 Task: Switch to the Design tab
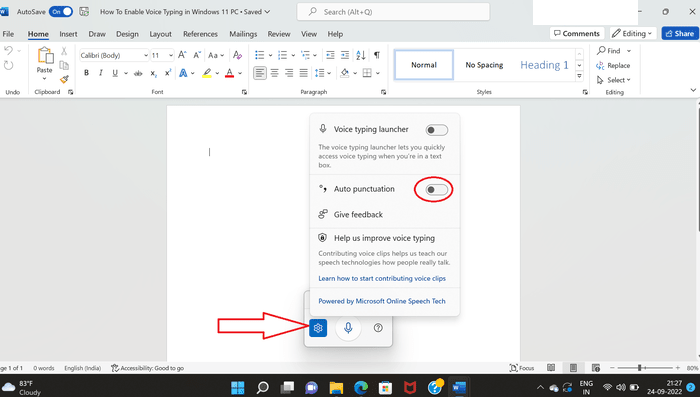(127, 34)
